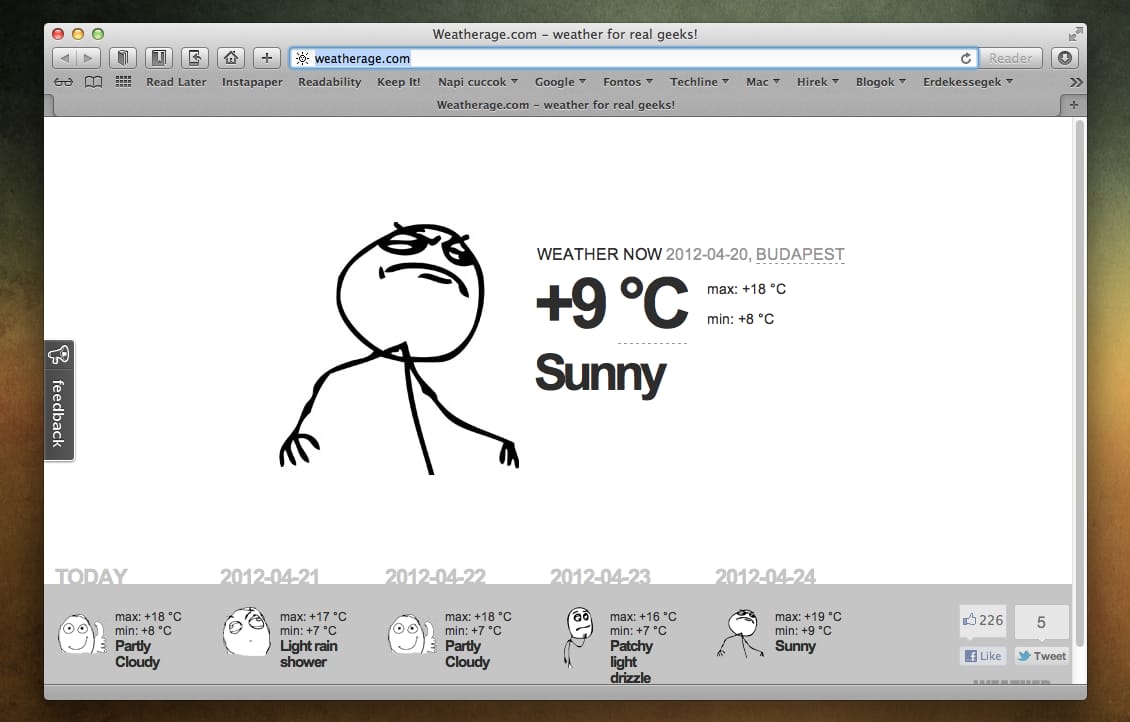1130x722 pixels.
Task: Click the page vertical scrollbar
Action: pos(1079,383)
